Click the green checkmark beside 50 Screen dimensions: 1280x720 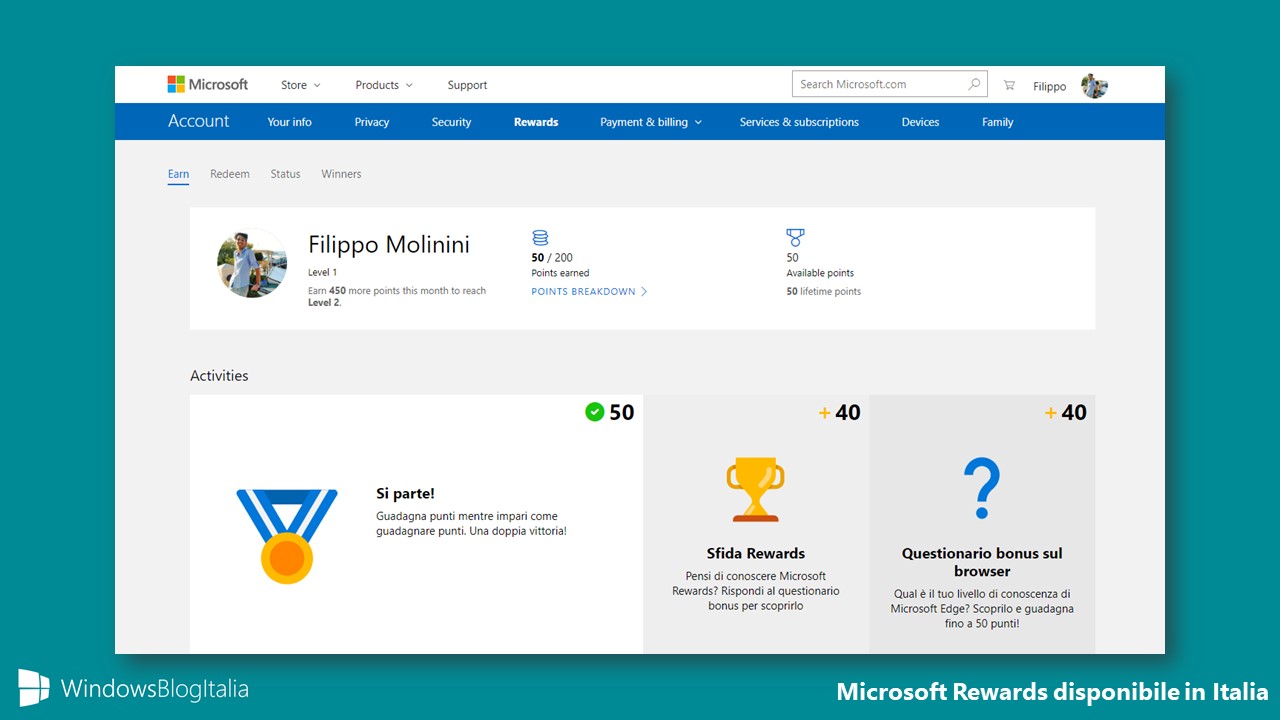click(595, 412)
